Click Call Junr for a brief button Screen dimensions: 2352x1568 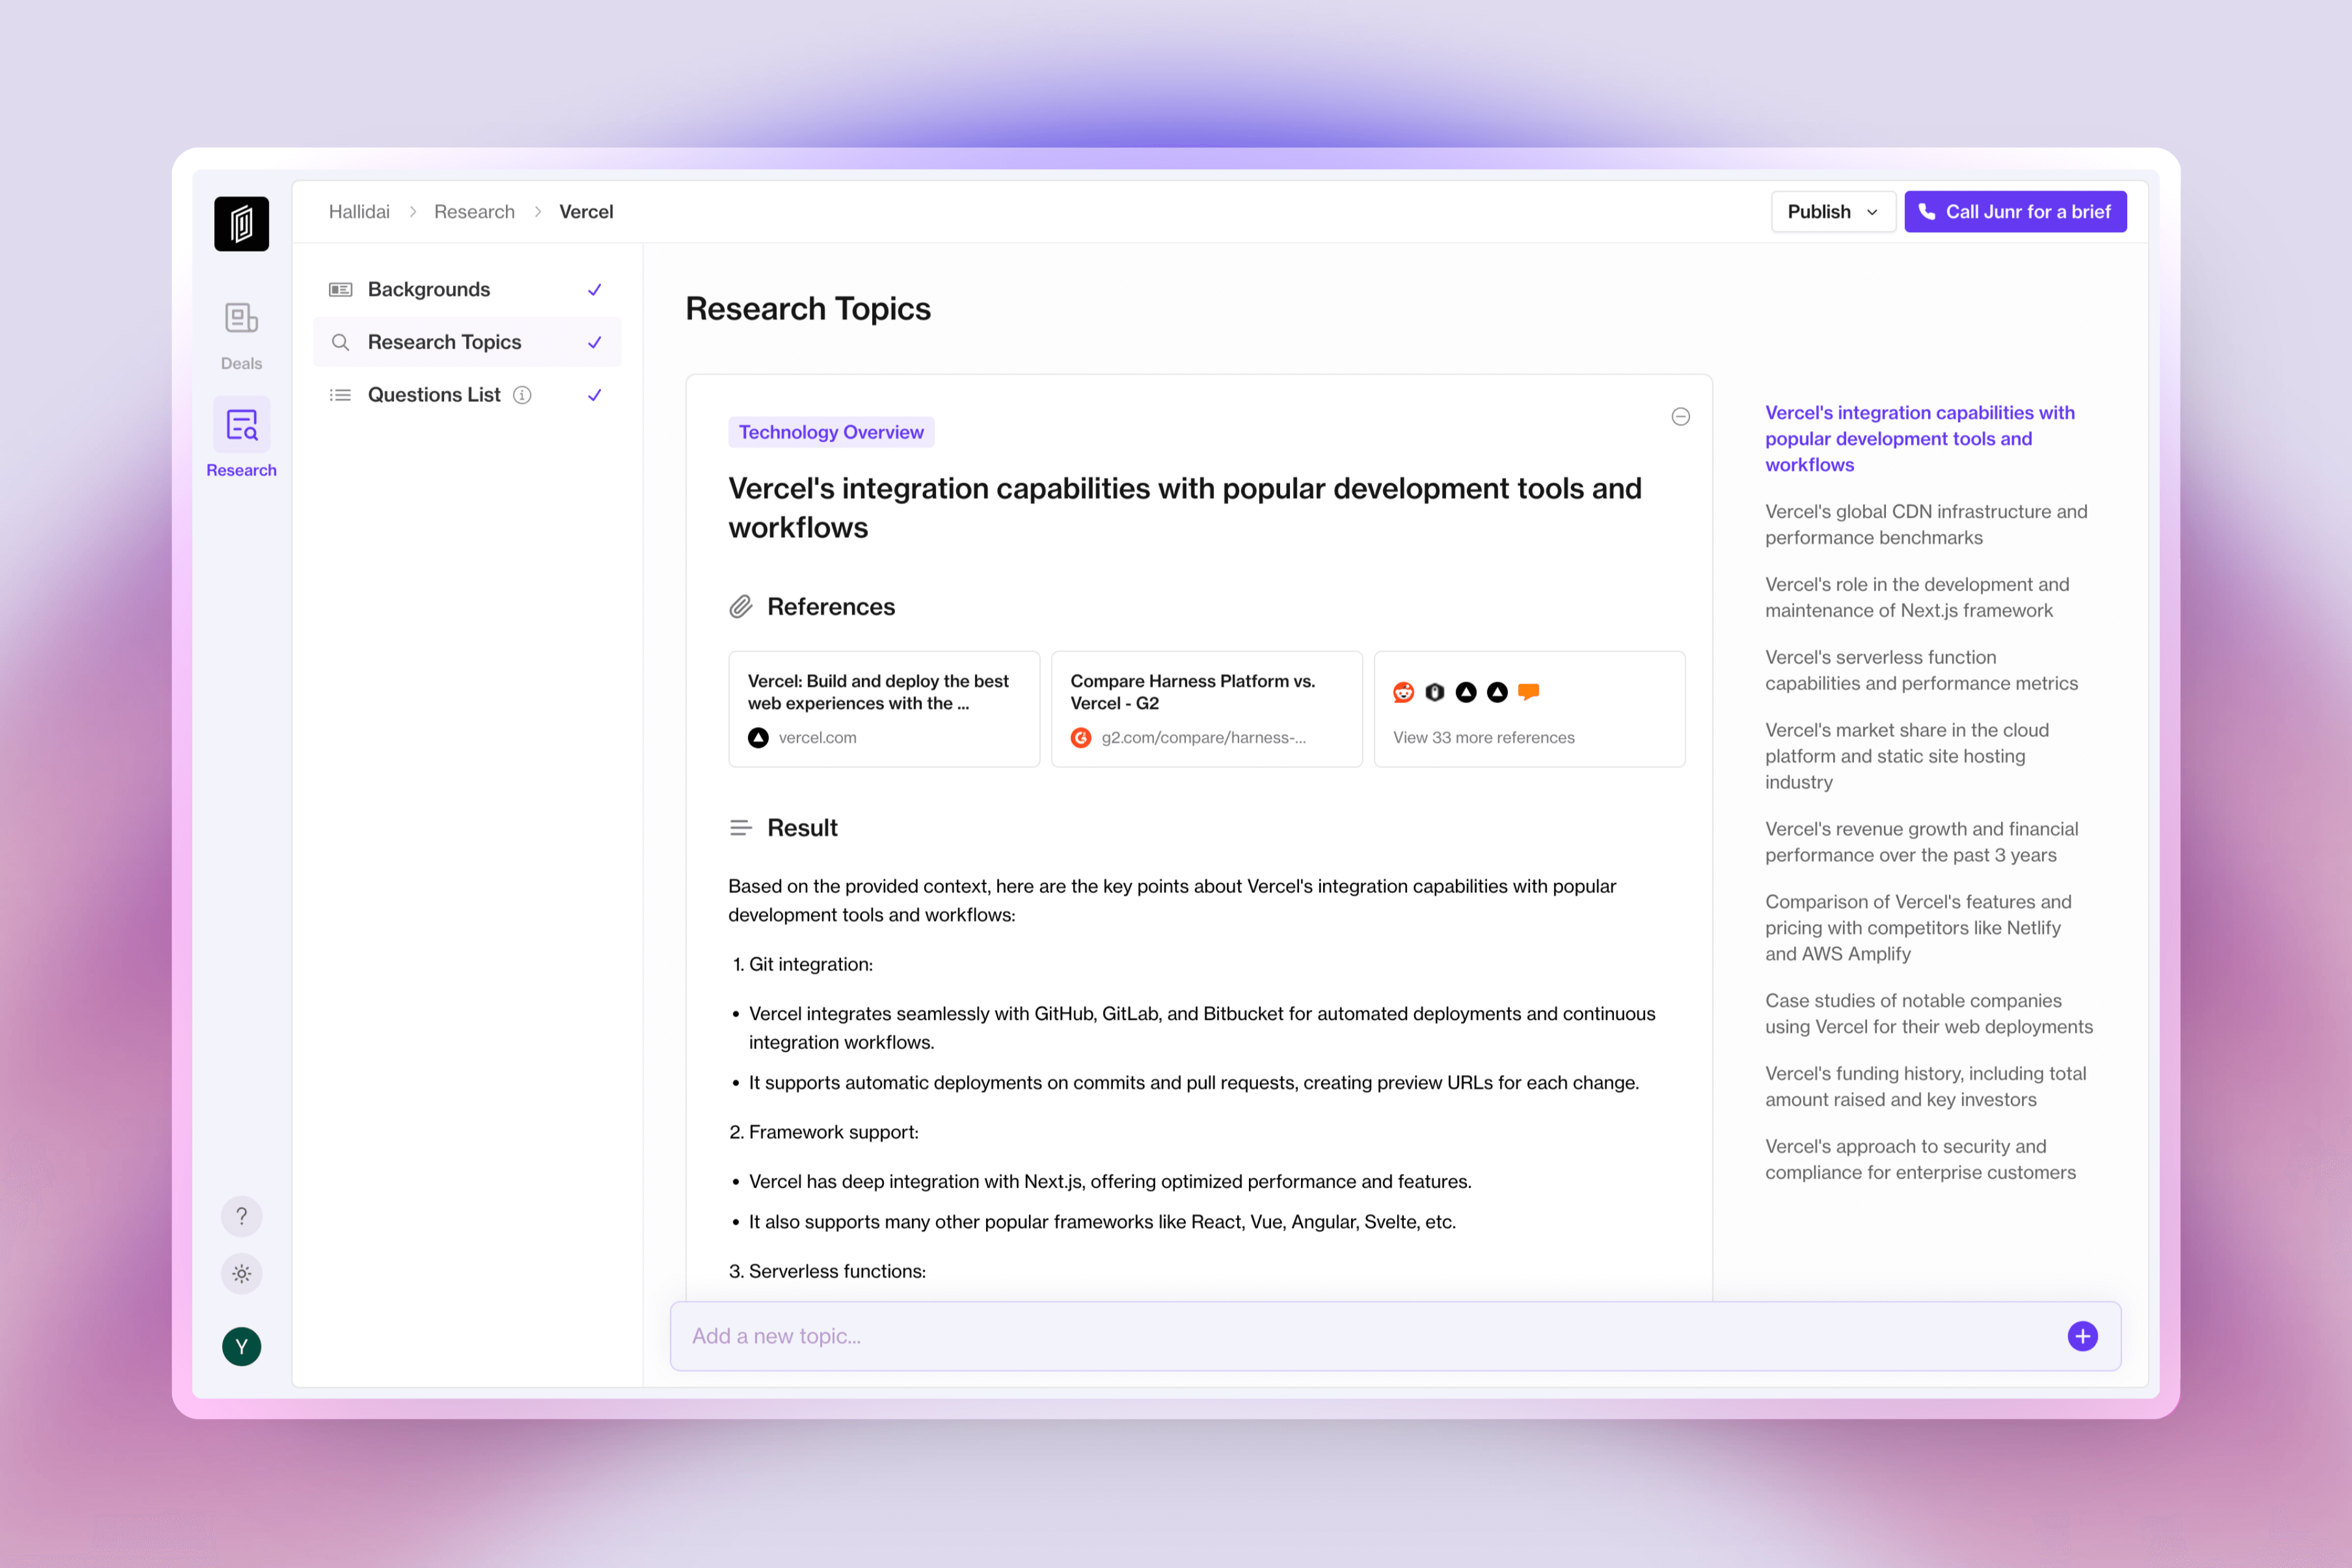2015,212
